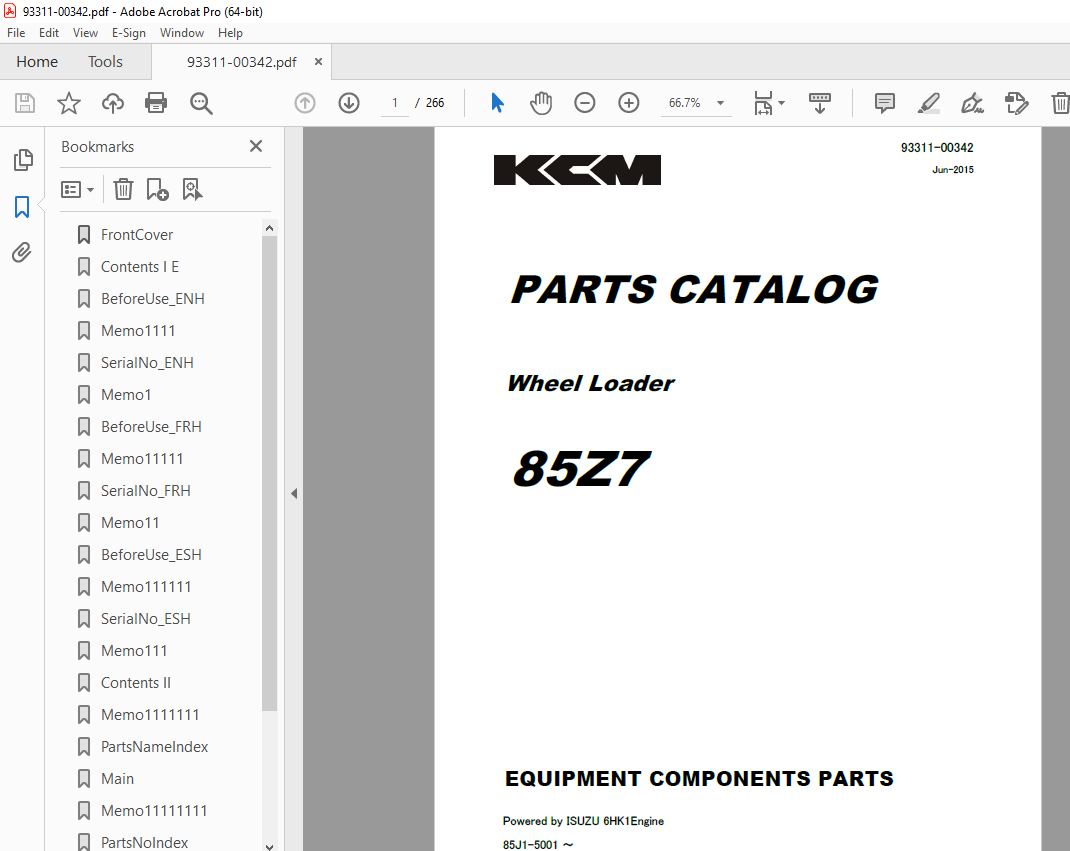Expand the fit page dropdown arrow

(x=782, y=103)
